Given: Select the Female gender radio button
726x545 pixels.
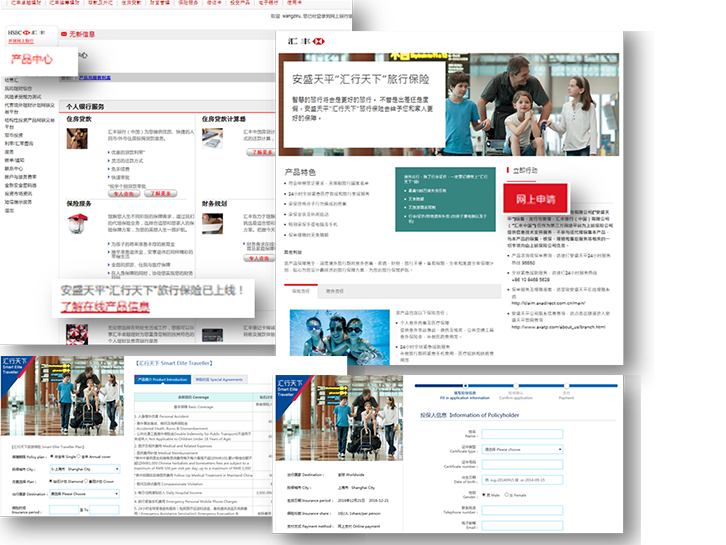Looking at the screenshot, I should pyautogui.click(x=507, y=495).
